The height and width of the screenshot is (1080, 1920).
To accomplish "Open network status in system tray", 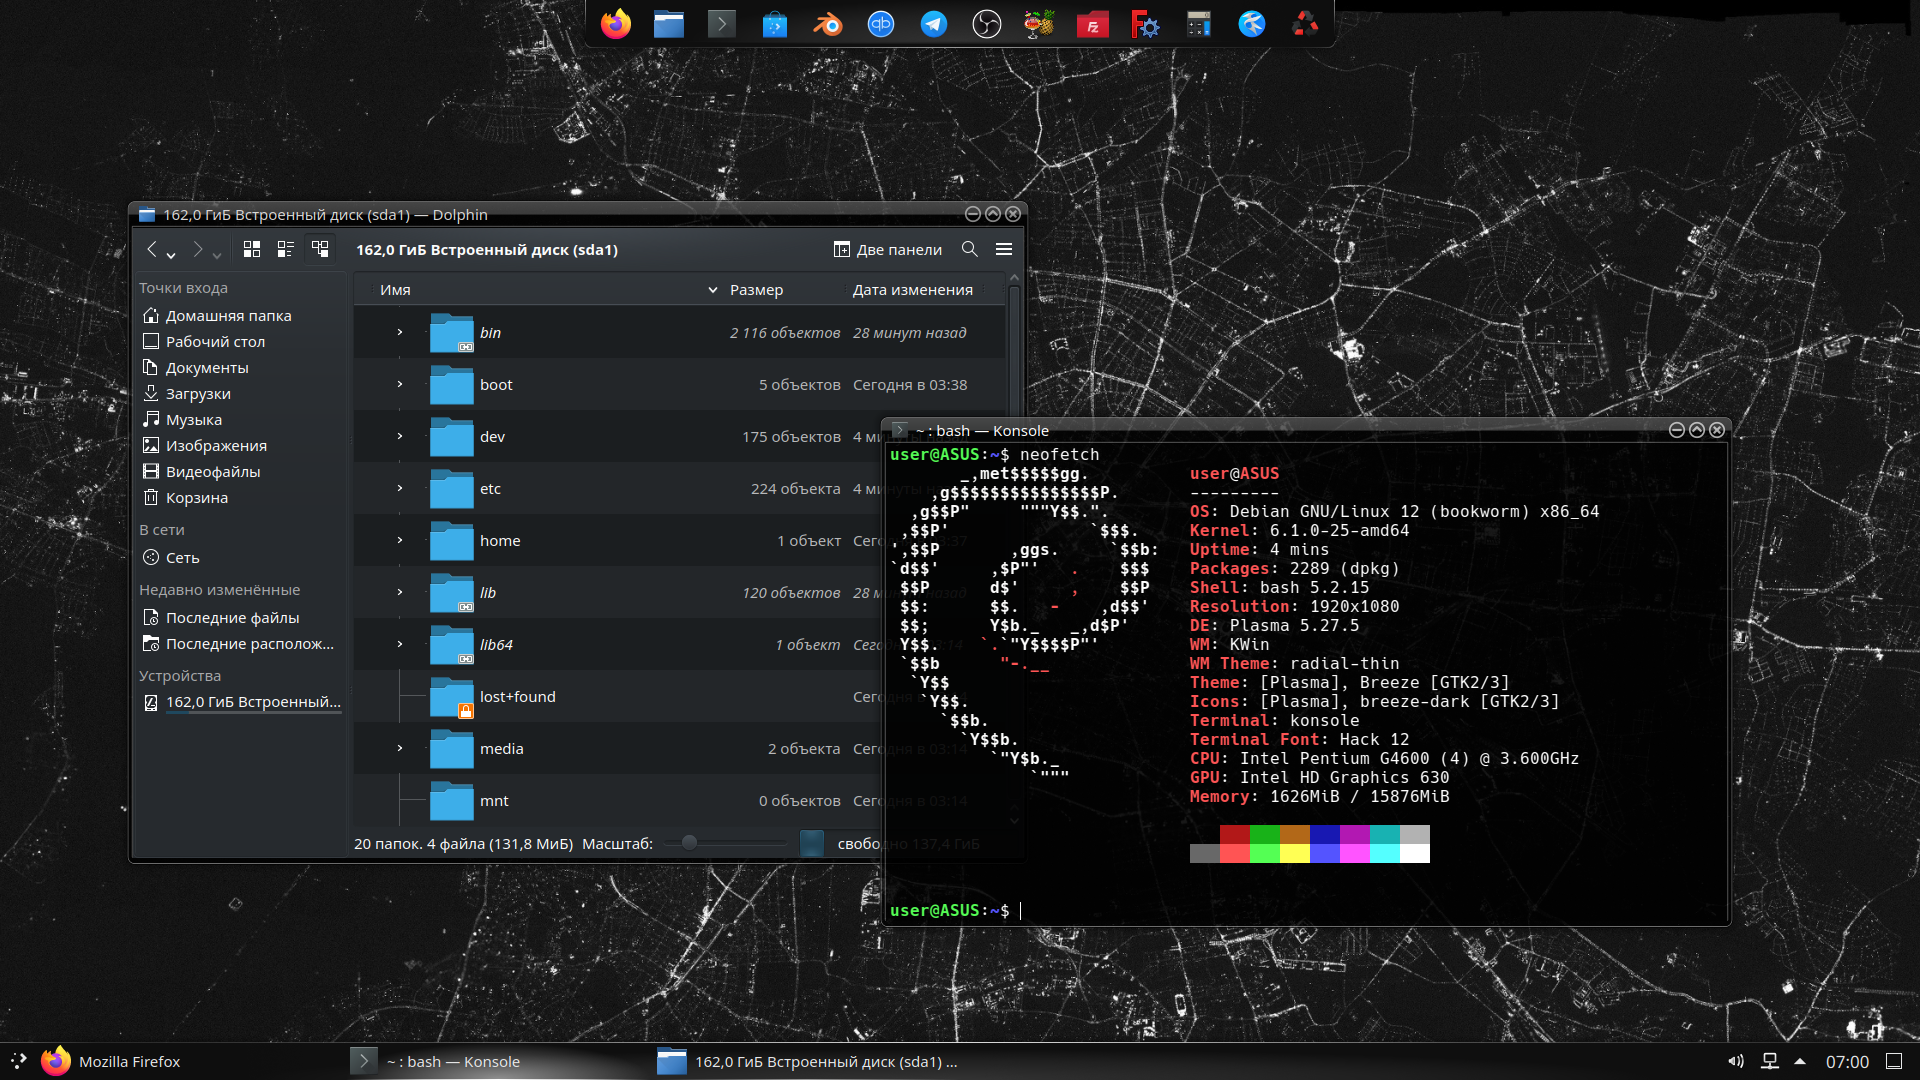I will 1770,1061.
